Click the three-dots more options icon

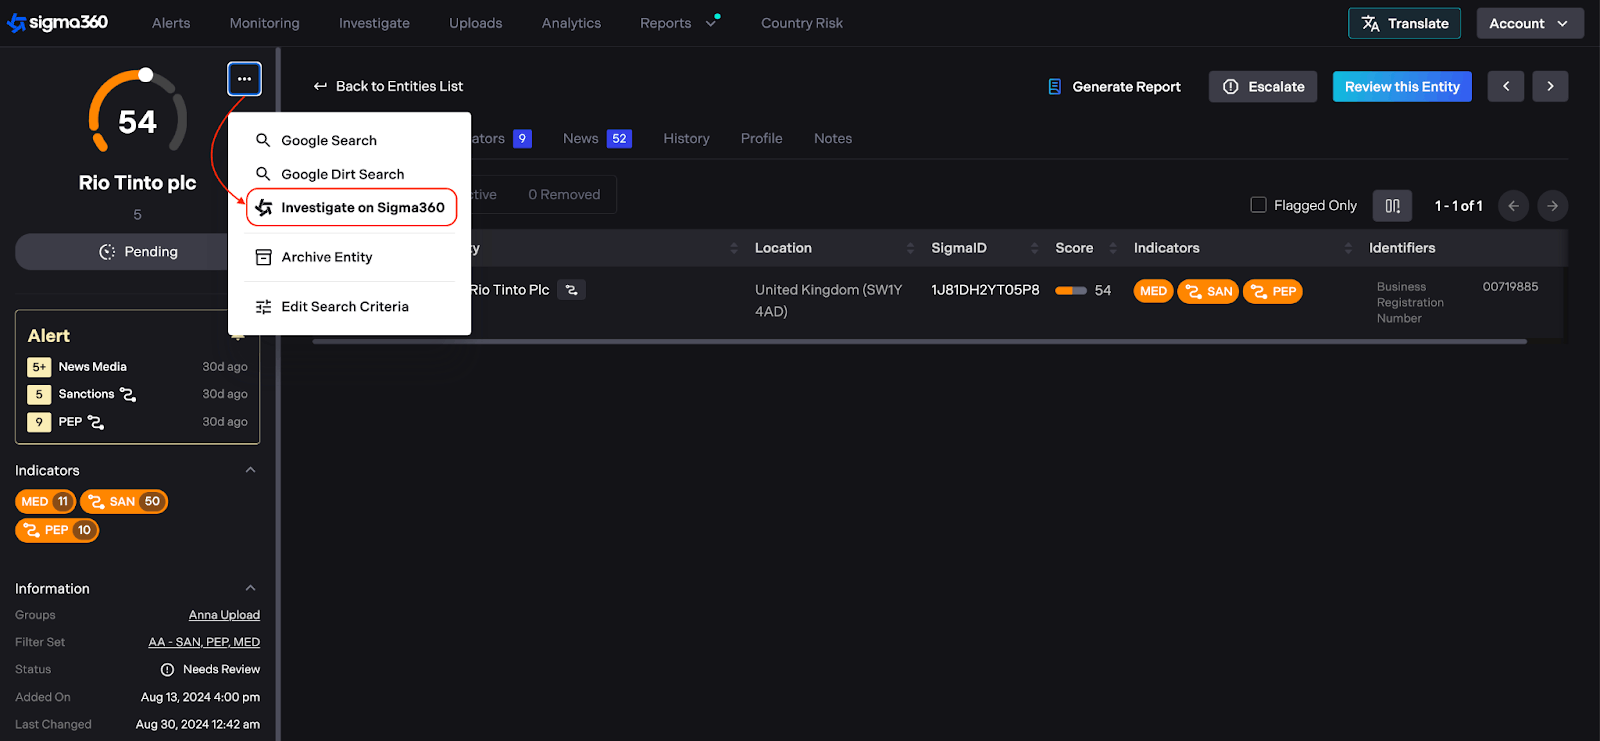point(244,79)
